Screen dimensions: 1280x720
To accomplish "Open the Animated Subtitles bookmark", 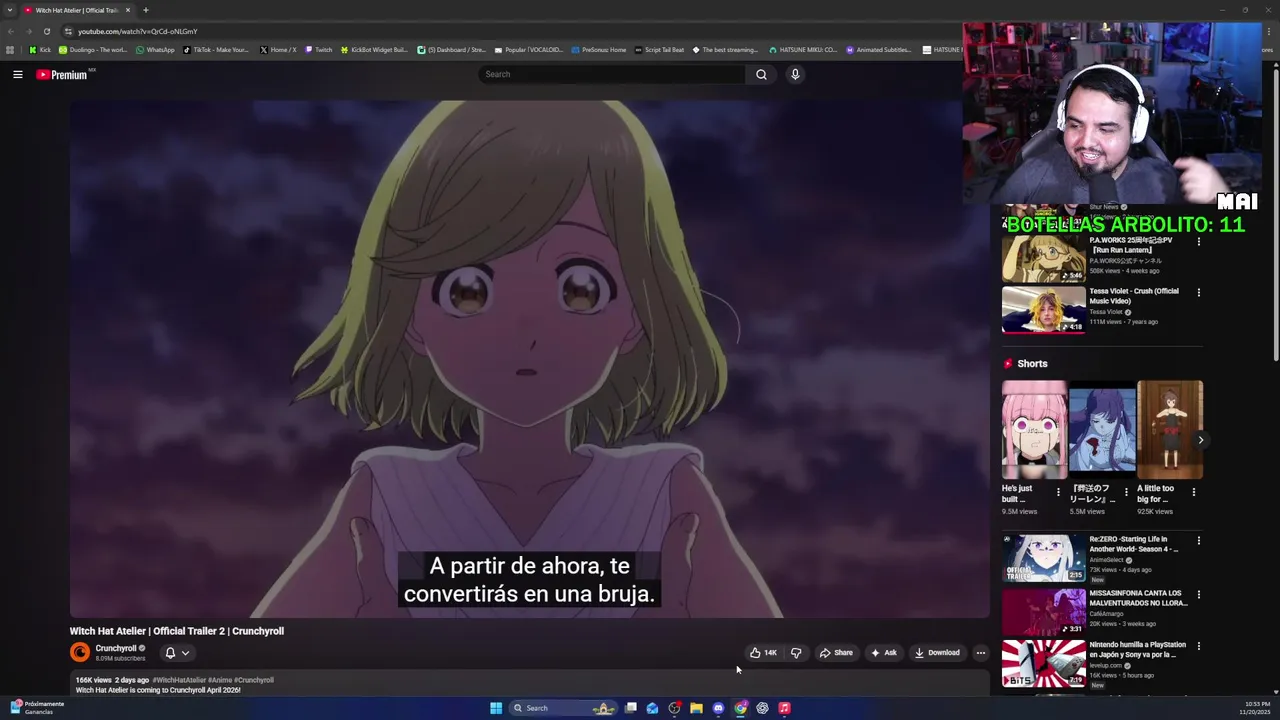I will pyautogui.click(x=879, y=49).
